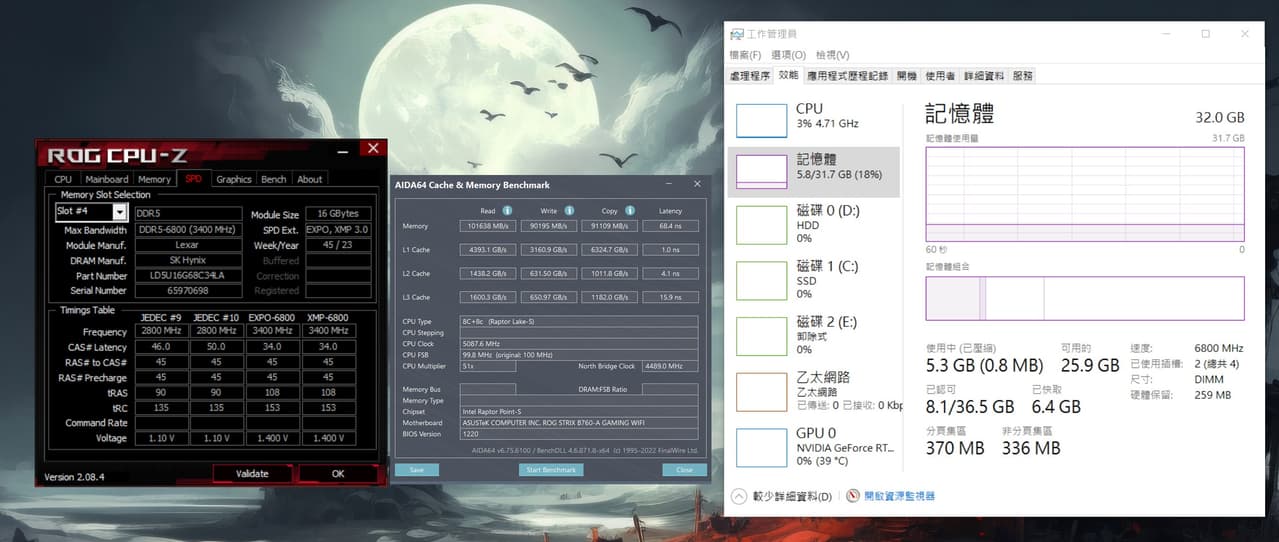Screen dimensions: 1279x542
Task: Click the Module Size 16 GBytes field
Action: coord(338,214)
